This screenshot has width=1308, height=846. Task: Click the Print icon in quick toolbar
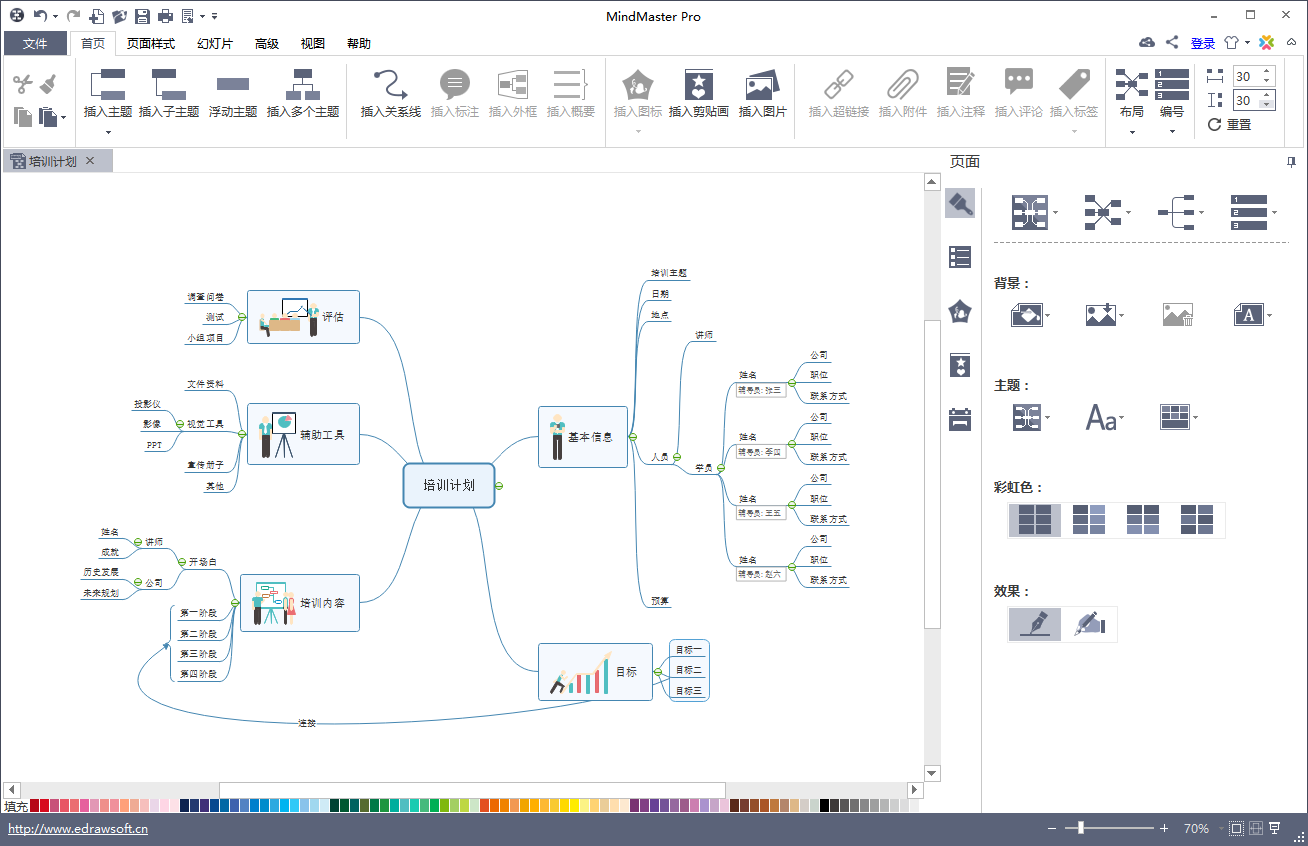click(x=165, y=16)
